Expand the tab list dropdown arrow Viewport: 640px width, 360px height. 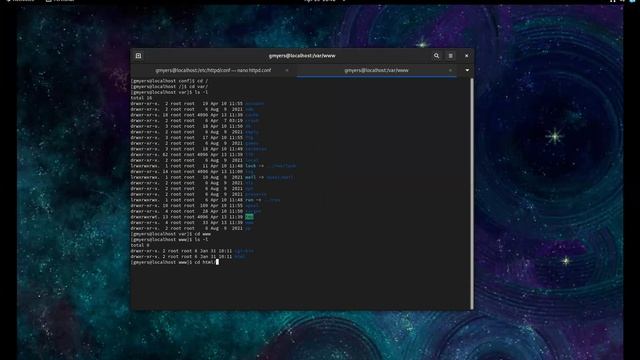click(467, 70)
